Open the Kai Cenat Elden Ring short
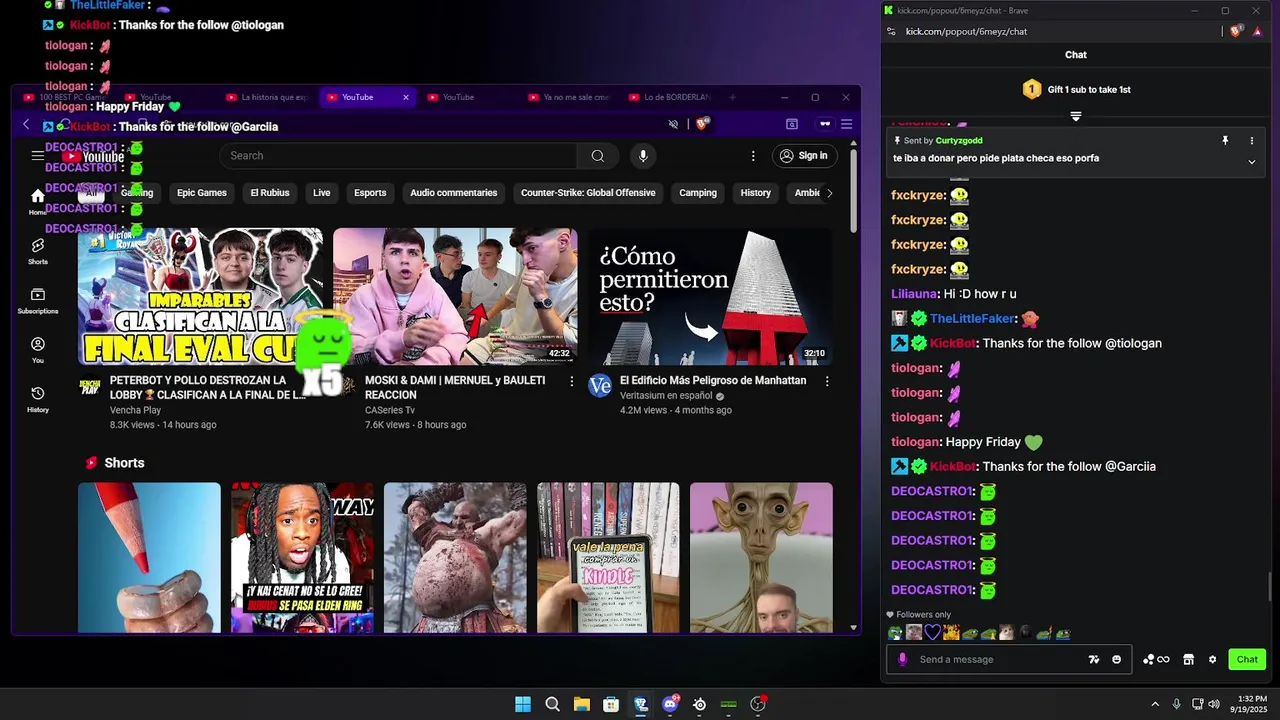This screenshot has width=1280, height=720. 302,558
